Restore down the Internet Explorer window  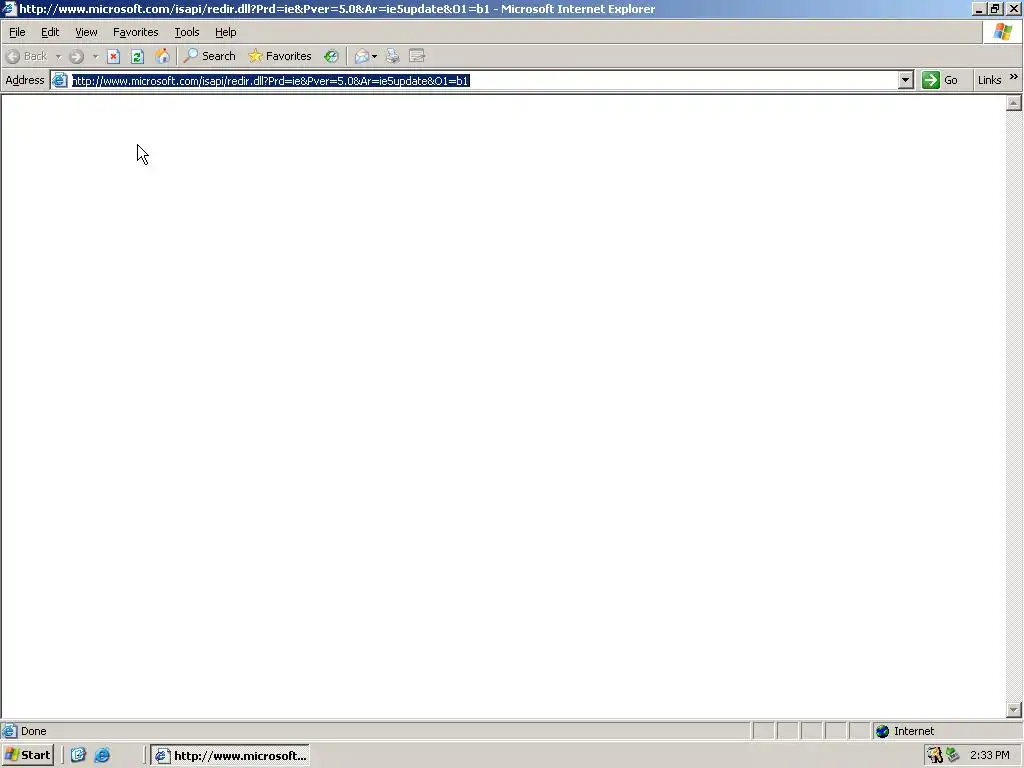point(995,9)
